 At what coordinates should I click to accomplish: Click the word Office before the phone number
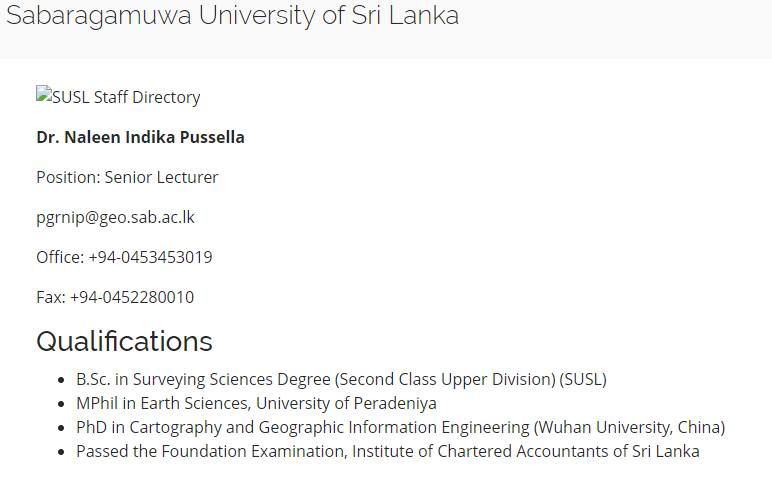point(58,257)
